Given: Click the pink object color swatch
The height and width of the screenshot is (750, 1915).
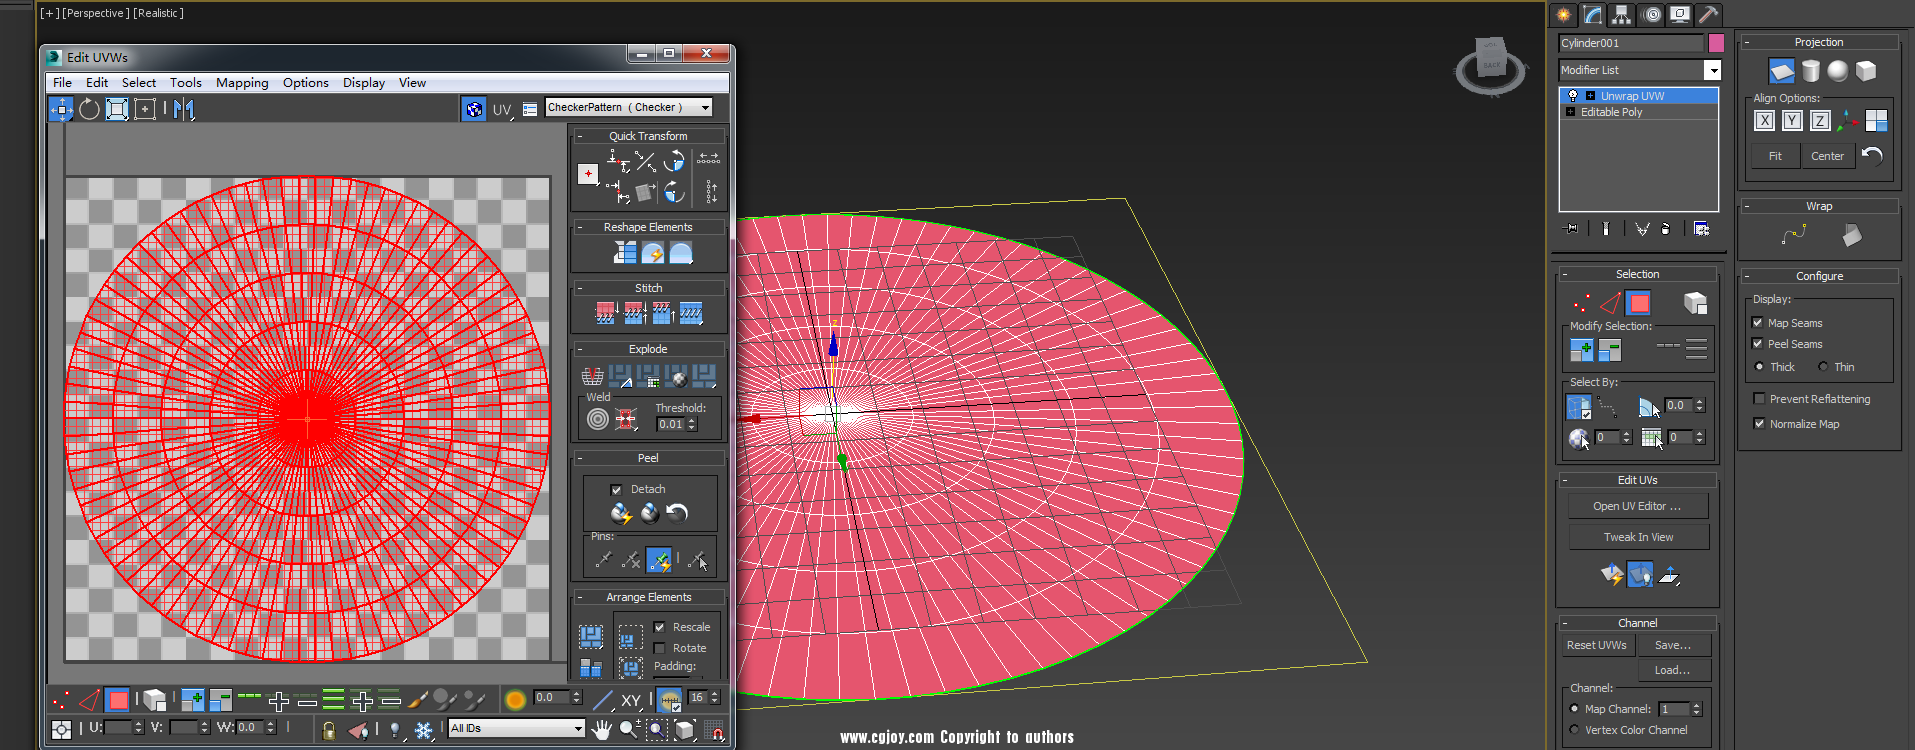Looking at the screenshot, I should pyautogui.click(x=1716, y=43).
